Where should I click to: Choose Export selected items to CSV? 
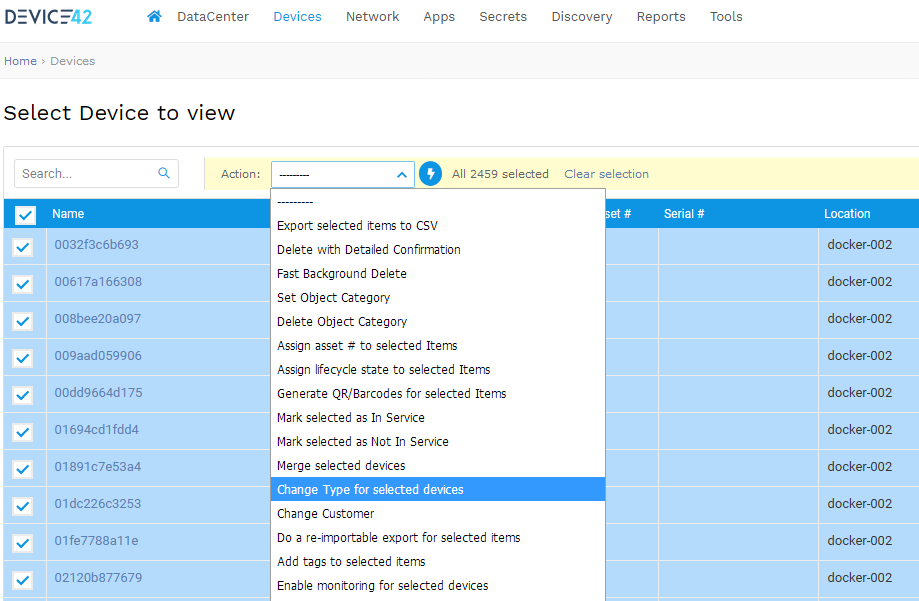click(x=357, y=226)
